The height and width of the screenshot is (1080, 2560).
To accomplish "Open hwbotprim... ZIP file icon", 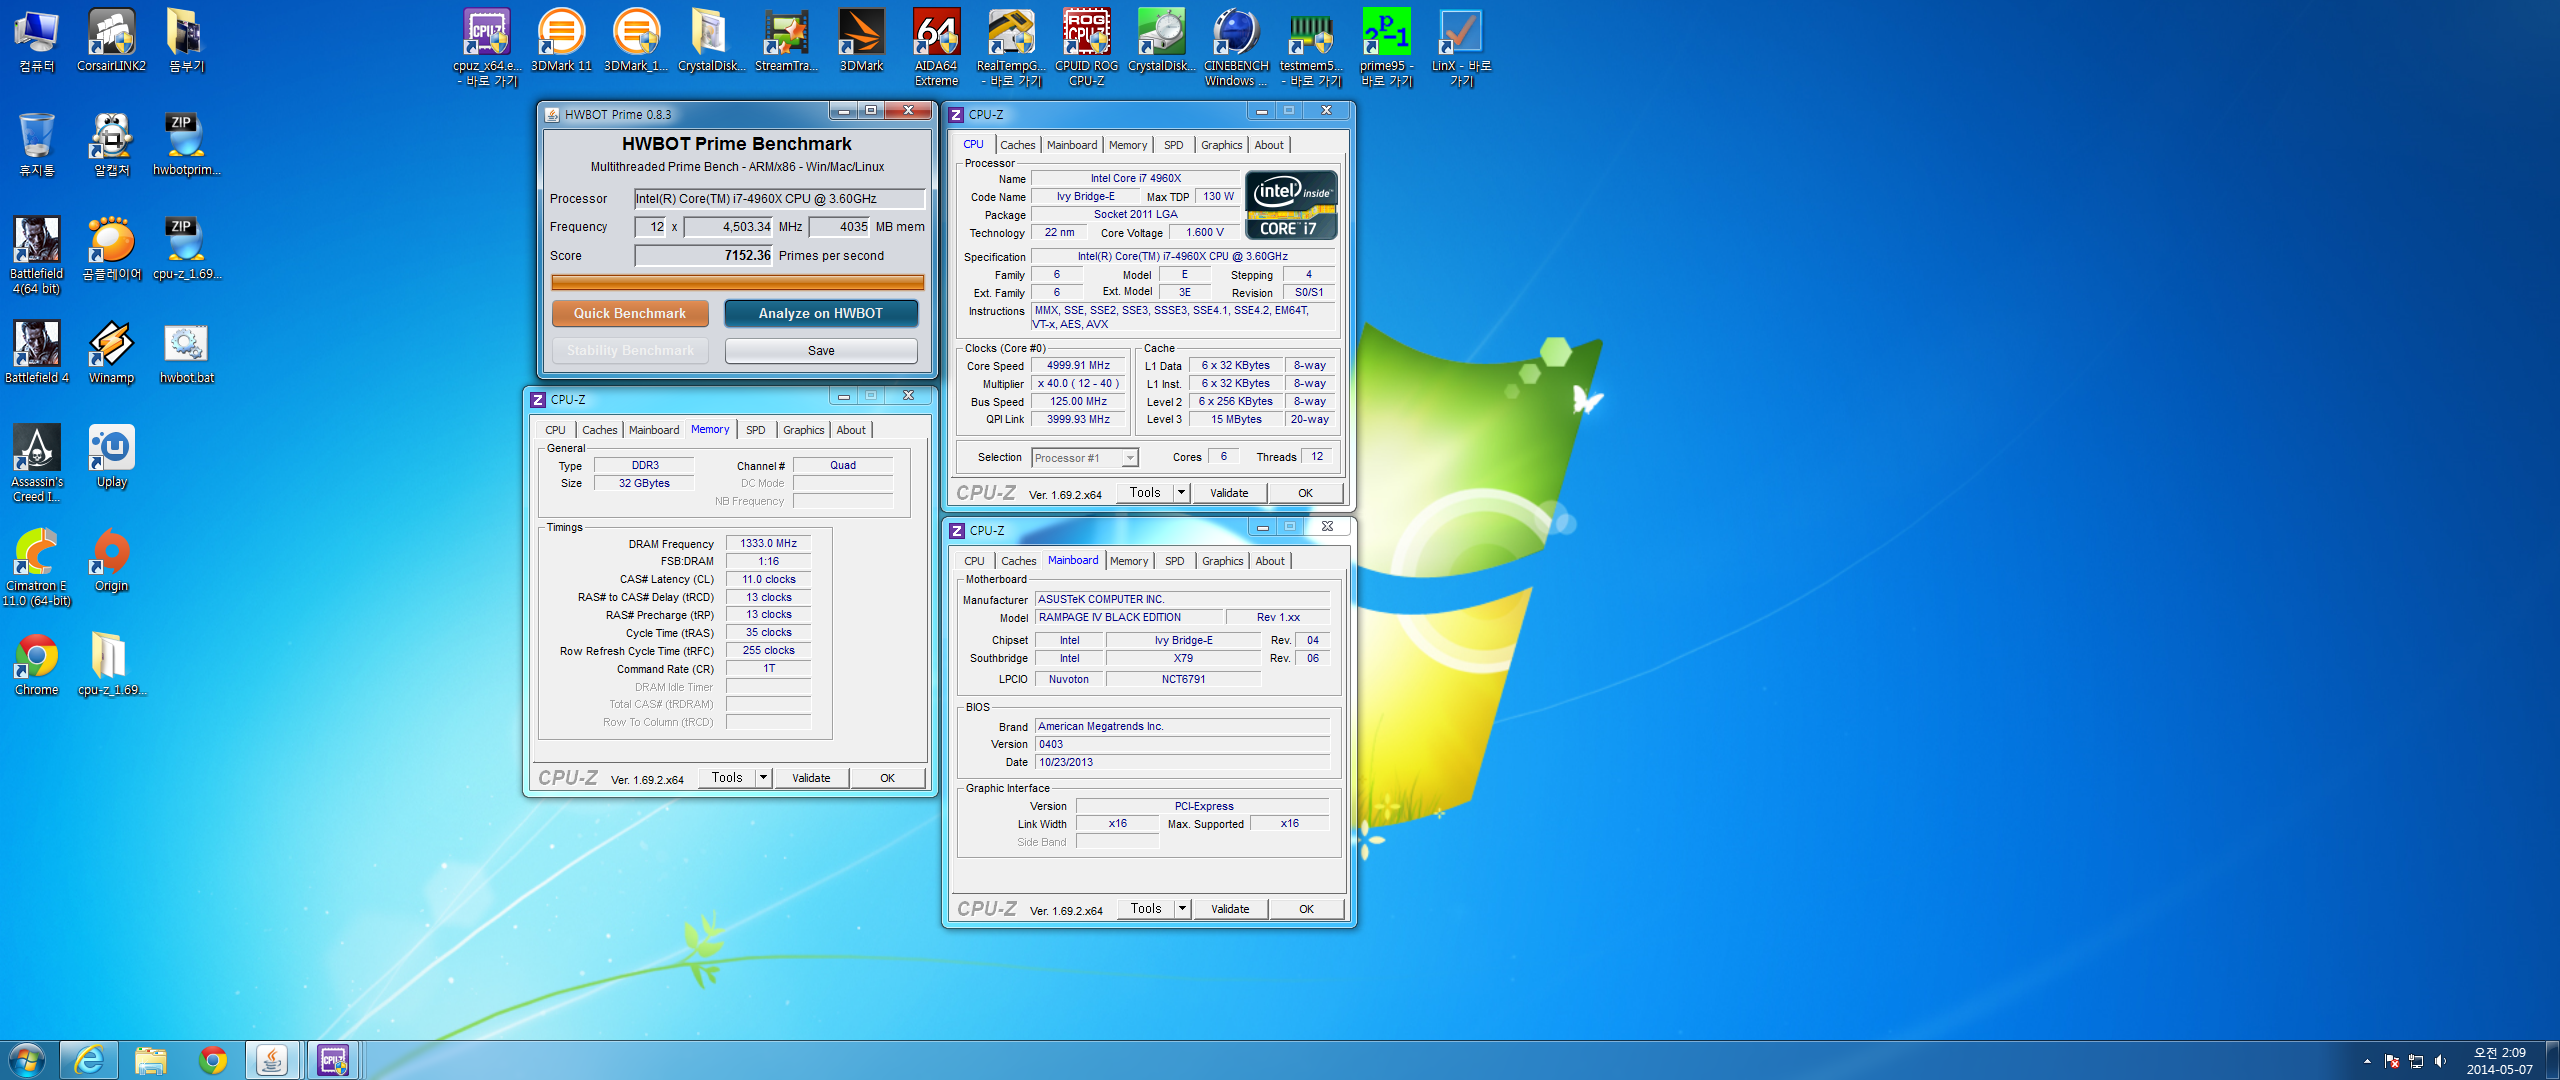I will 186,144.
